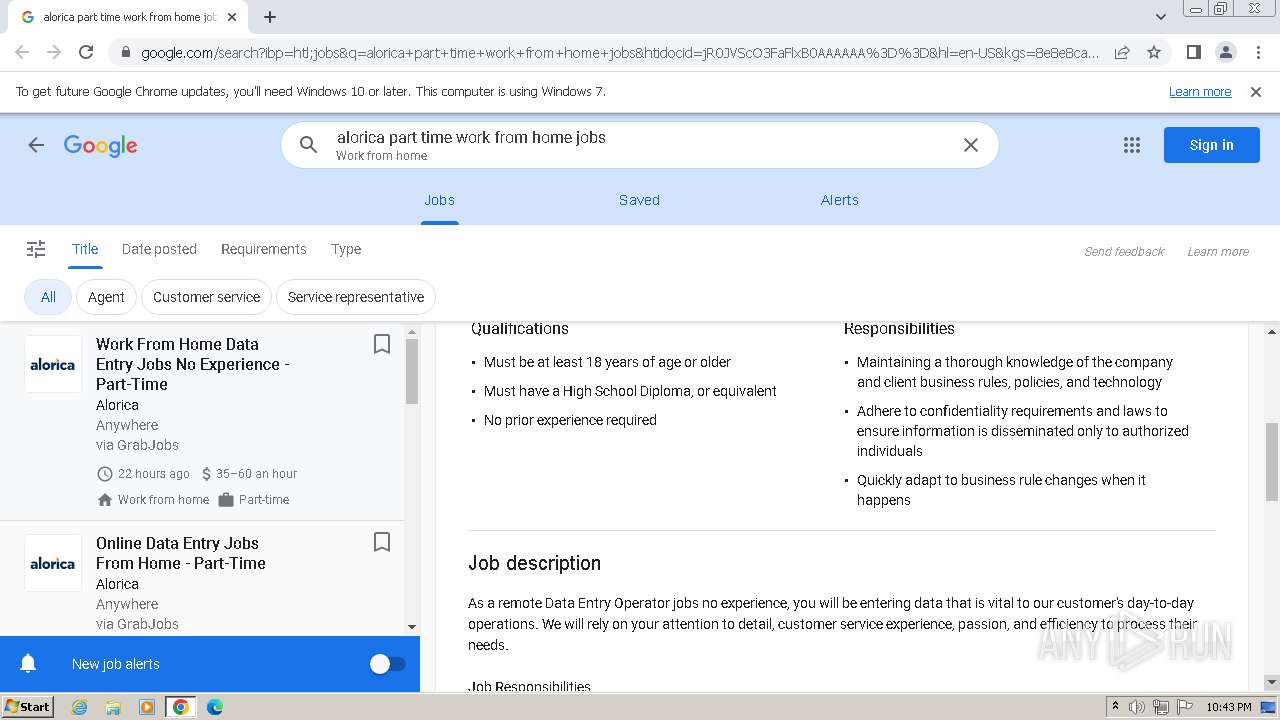
Task: Open the Learn more link about Chrome updates
Action: [x=1200, y=92]
